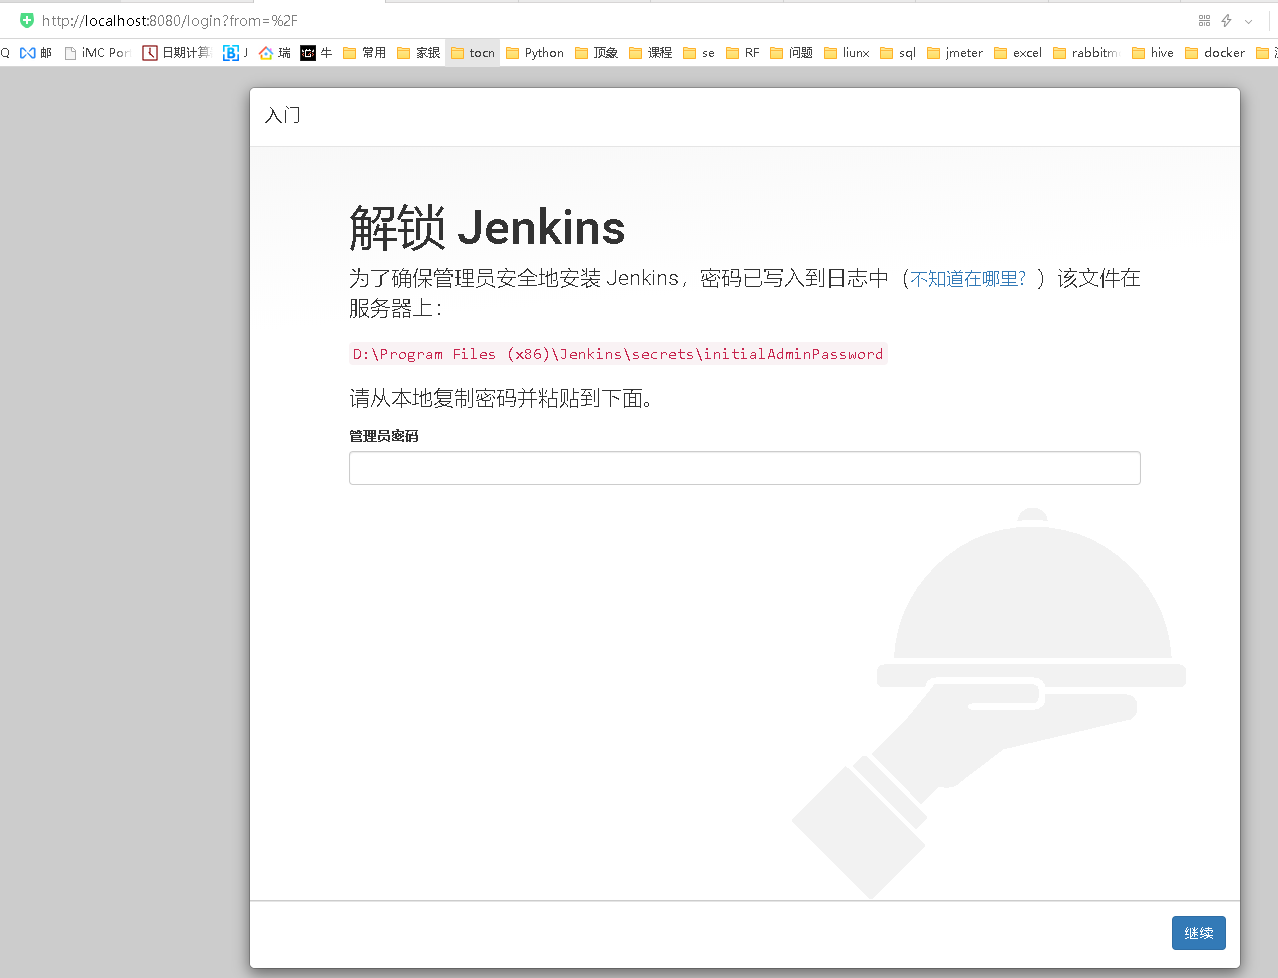Open the 家银 bookmark folder

(418, 53)
